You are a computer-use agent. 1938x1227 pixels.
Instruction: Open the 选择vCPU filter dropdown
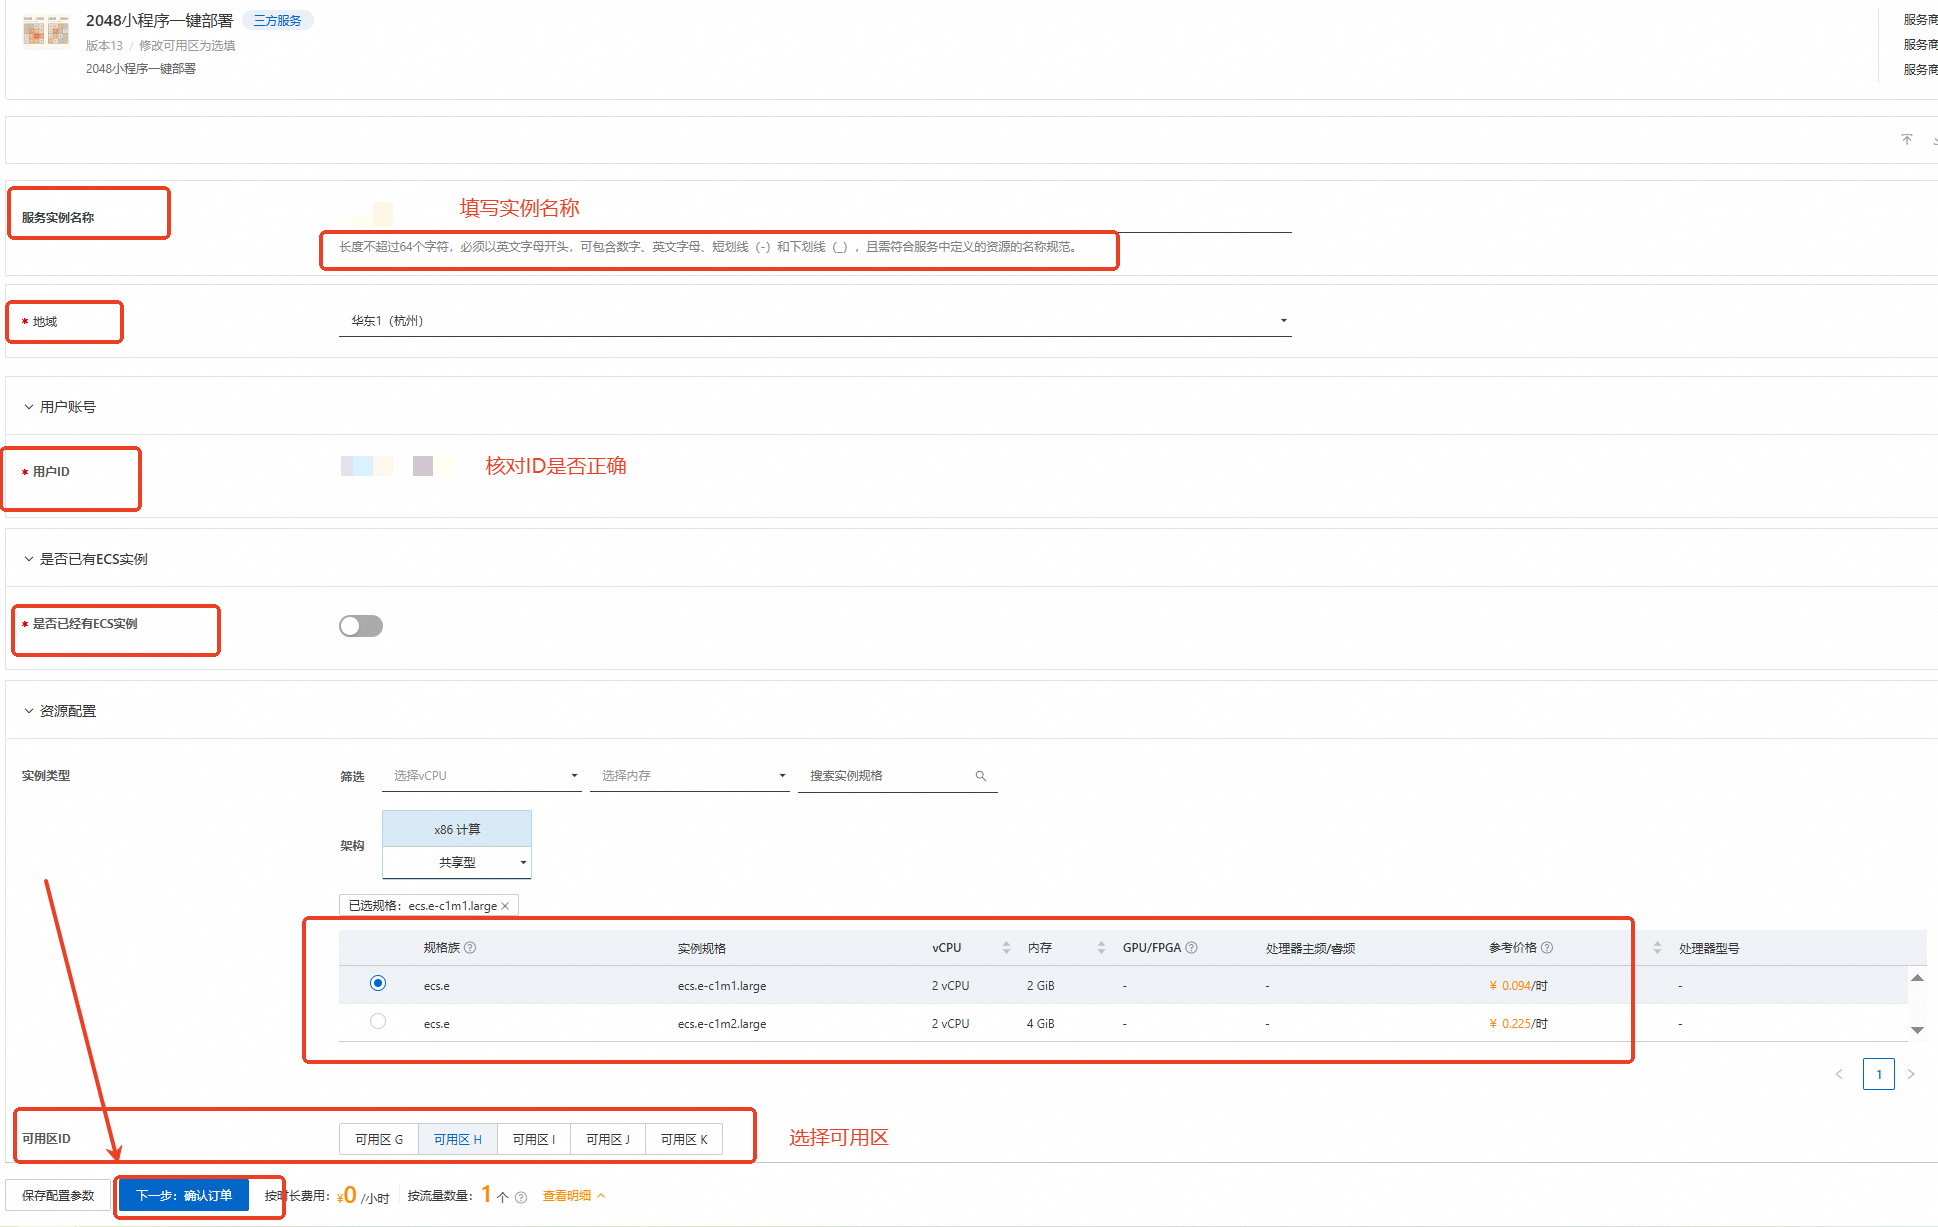[481, 776]
